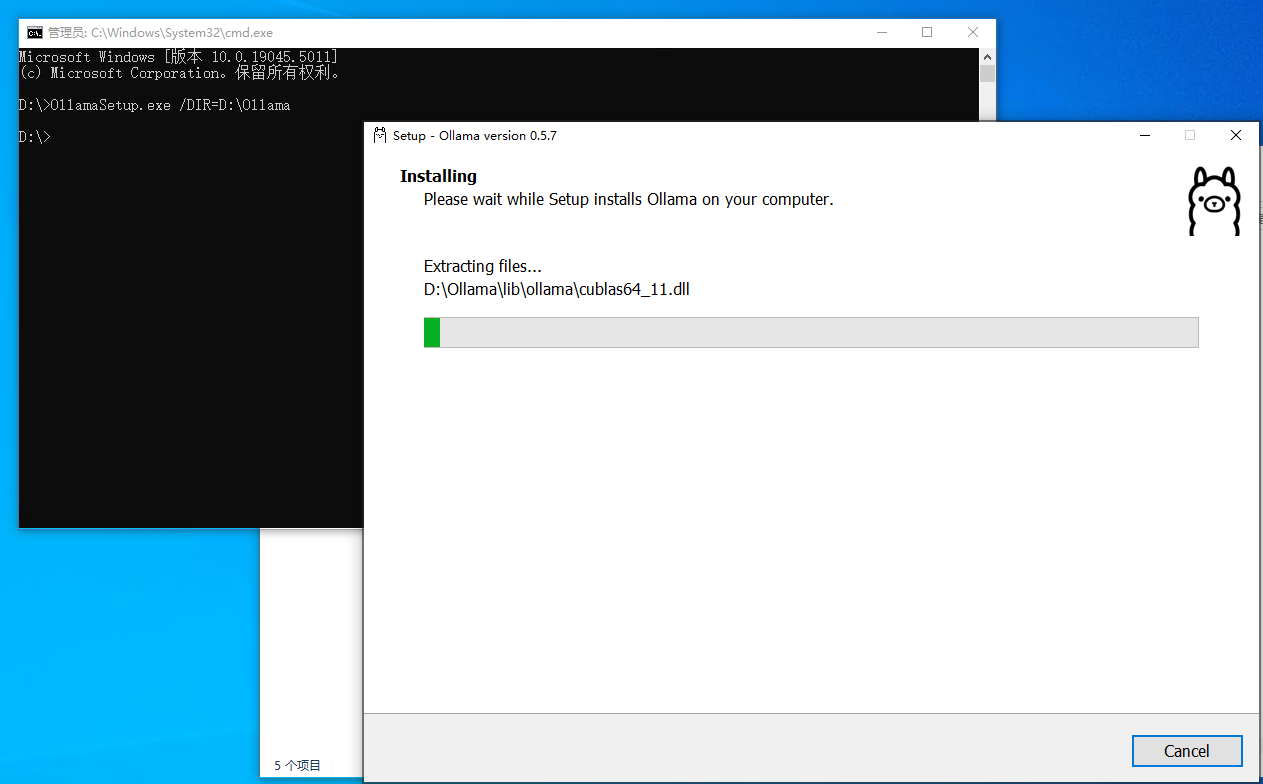1263x784 pixels.
Task: Close the cmd.exe window
Action: tap(973, 32)
